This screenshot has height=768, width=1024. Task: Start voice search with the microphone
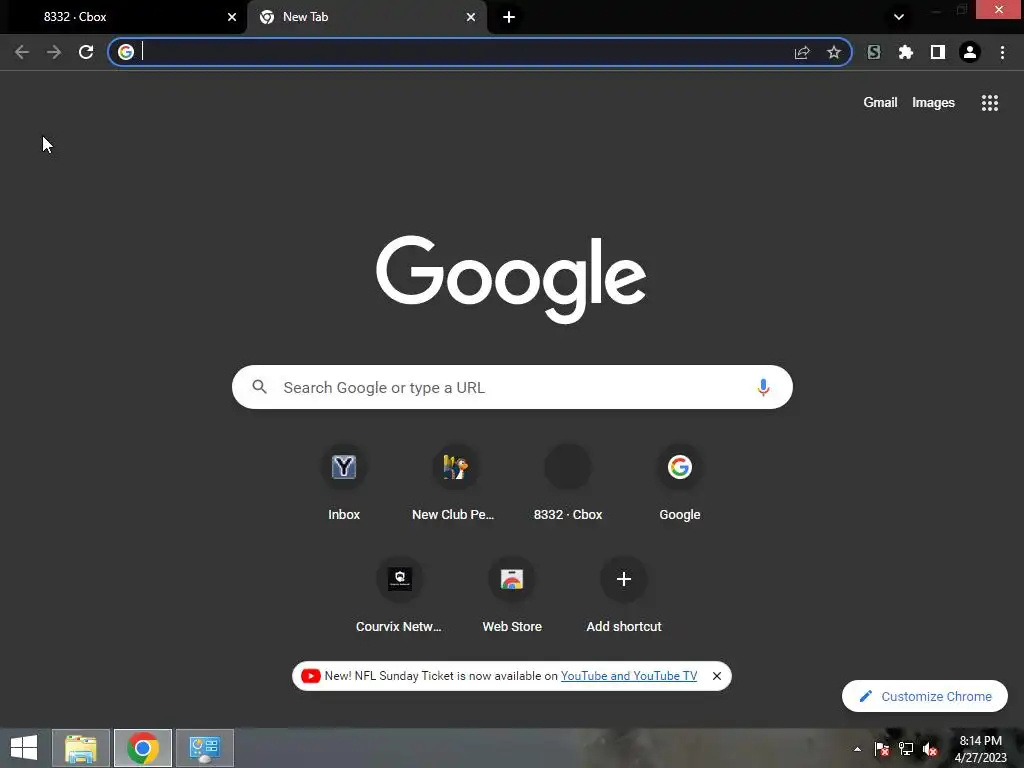(x=763, y=387)
